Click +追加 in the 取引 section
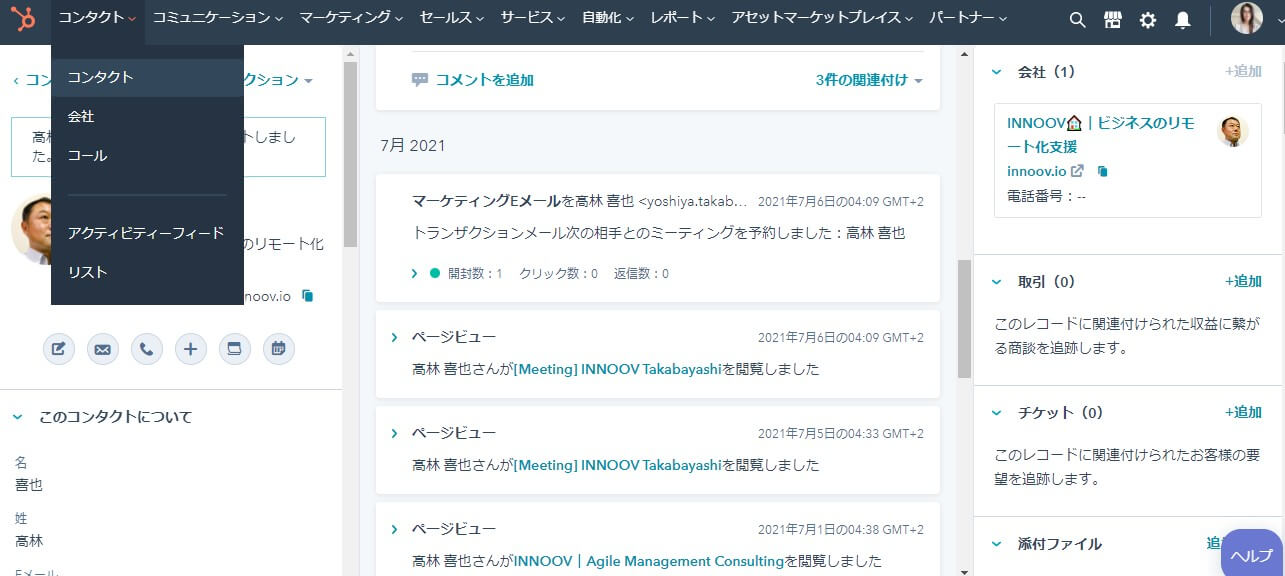The width and height of the screenshot is (1285, 576). tap(1243, 282)
